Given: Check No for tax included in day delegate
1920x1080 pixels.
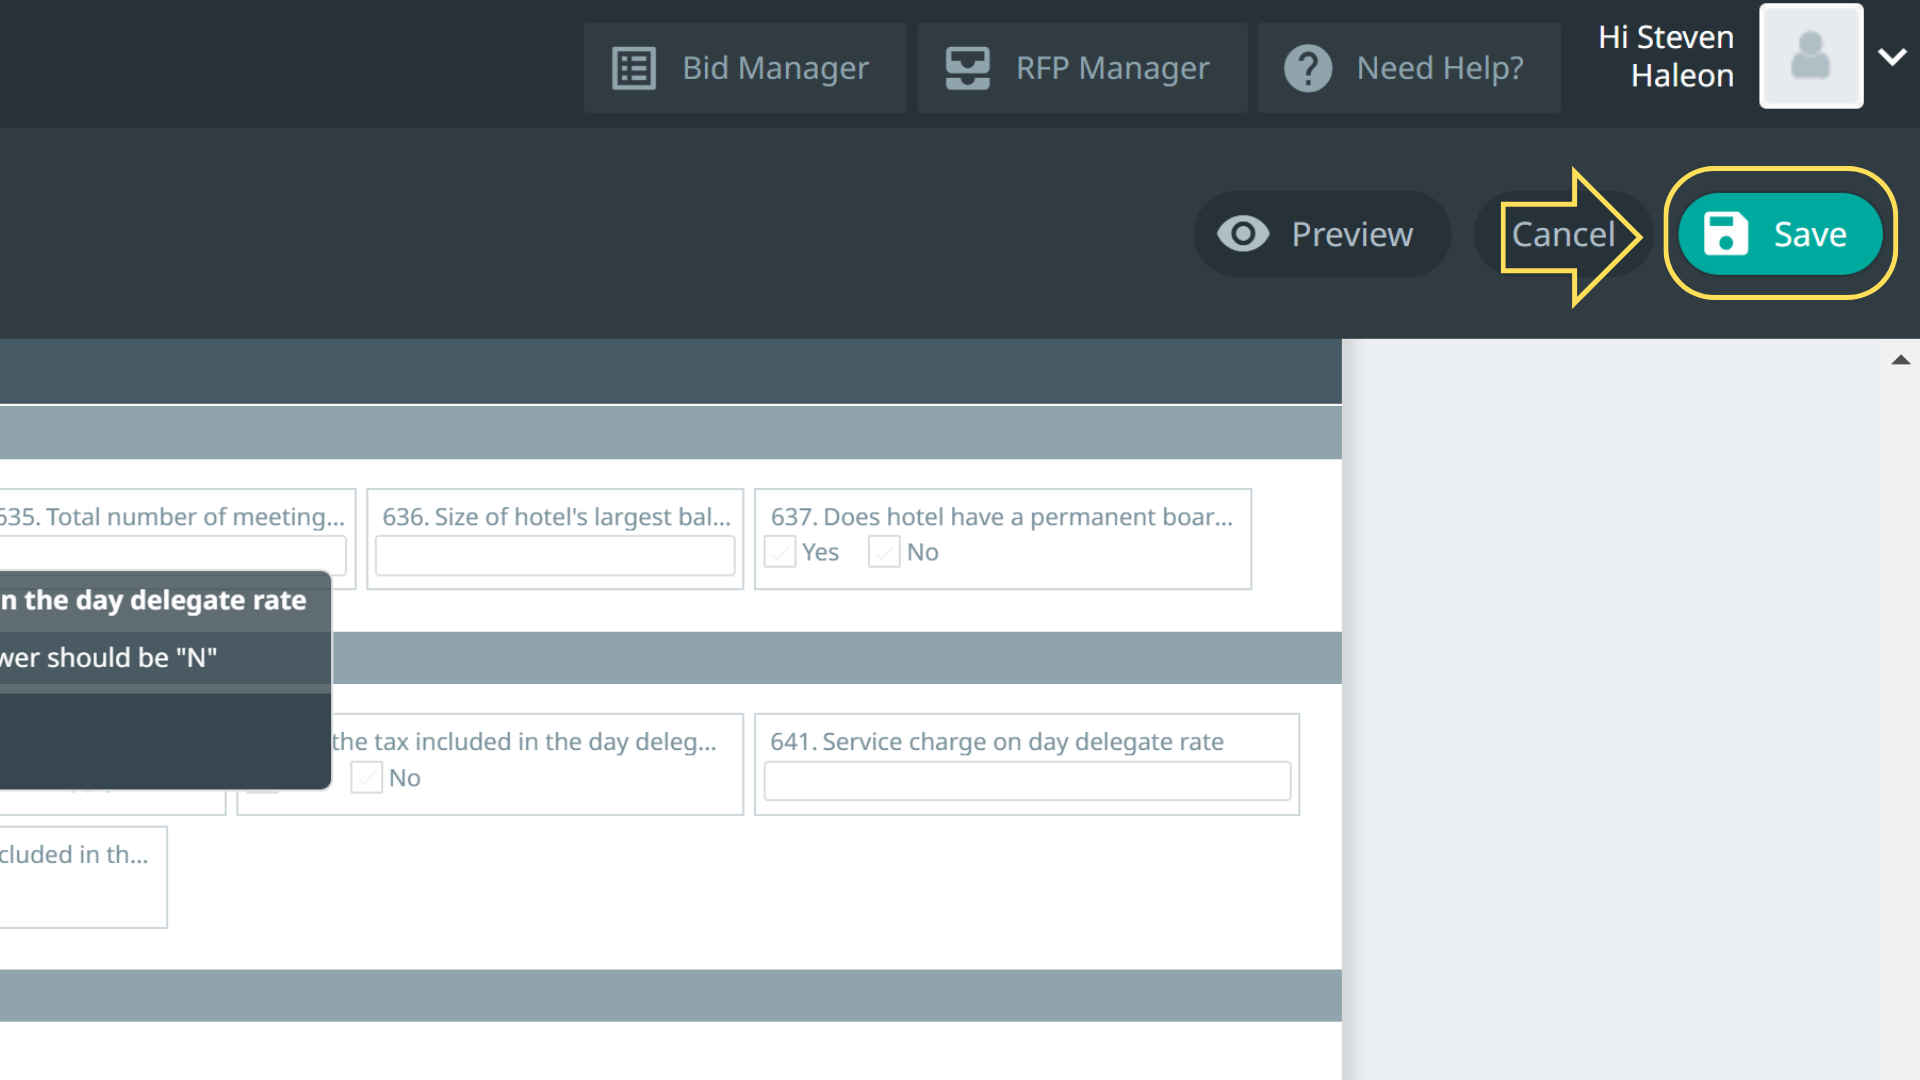Looking at the screenshot, I should point(367,778).
